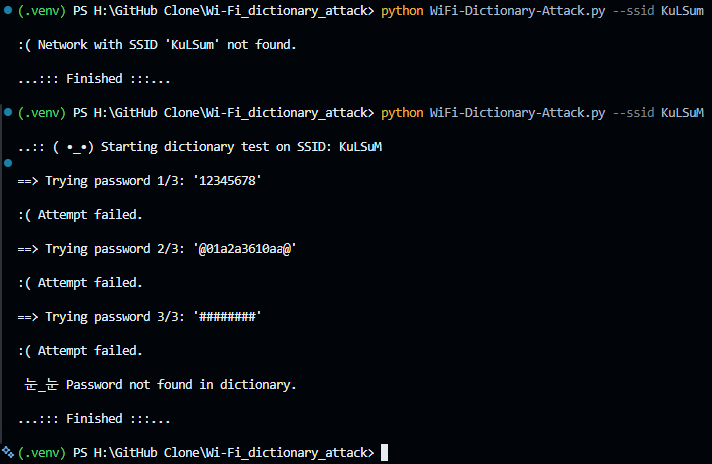Click Password not found in dictionary message
The image size is (712, 464).
[x=160, y=385]
